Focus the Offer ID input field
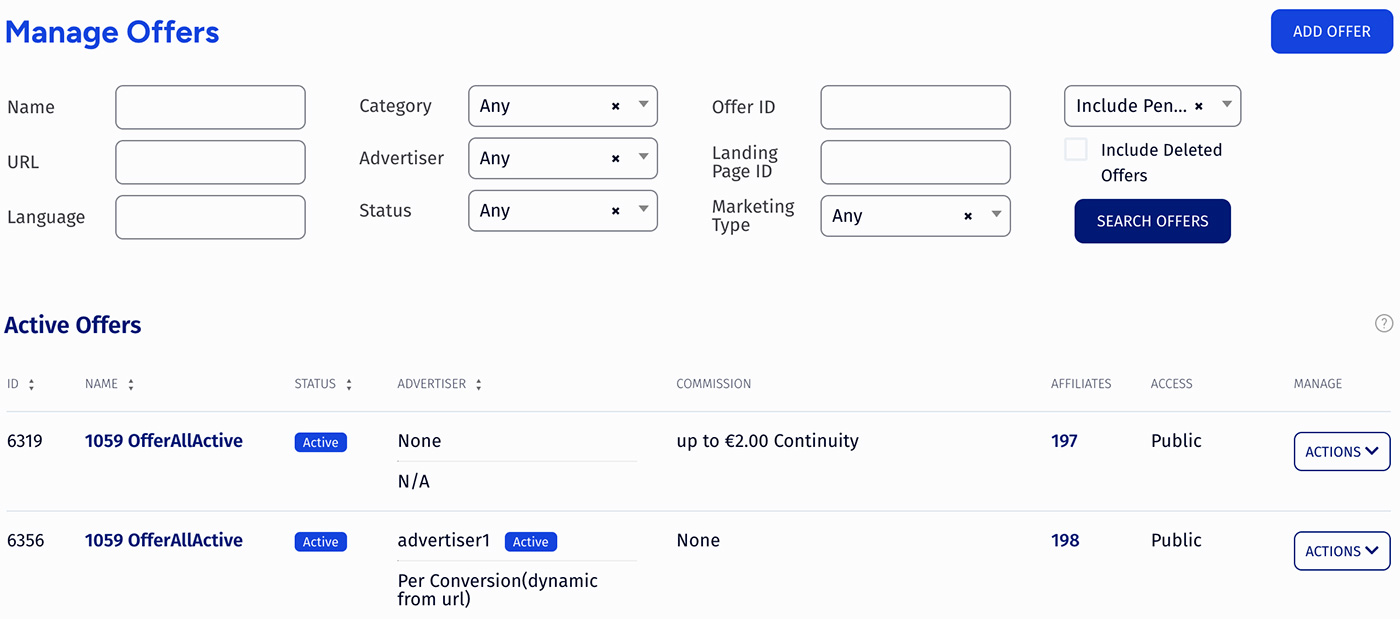This screenshot has width=1400, height=619. 916,107
